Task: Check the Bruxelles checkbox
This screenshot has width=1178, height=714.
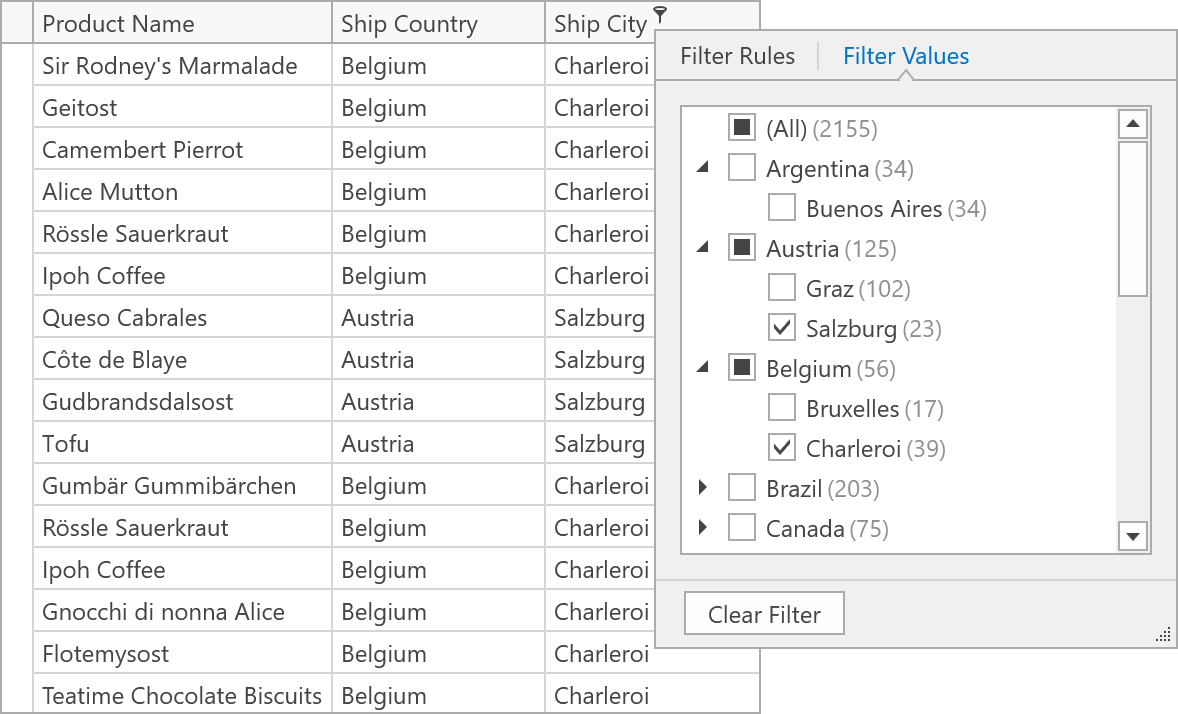Action: (782, 408)
